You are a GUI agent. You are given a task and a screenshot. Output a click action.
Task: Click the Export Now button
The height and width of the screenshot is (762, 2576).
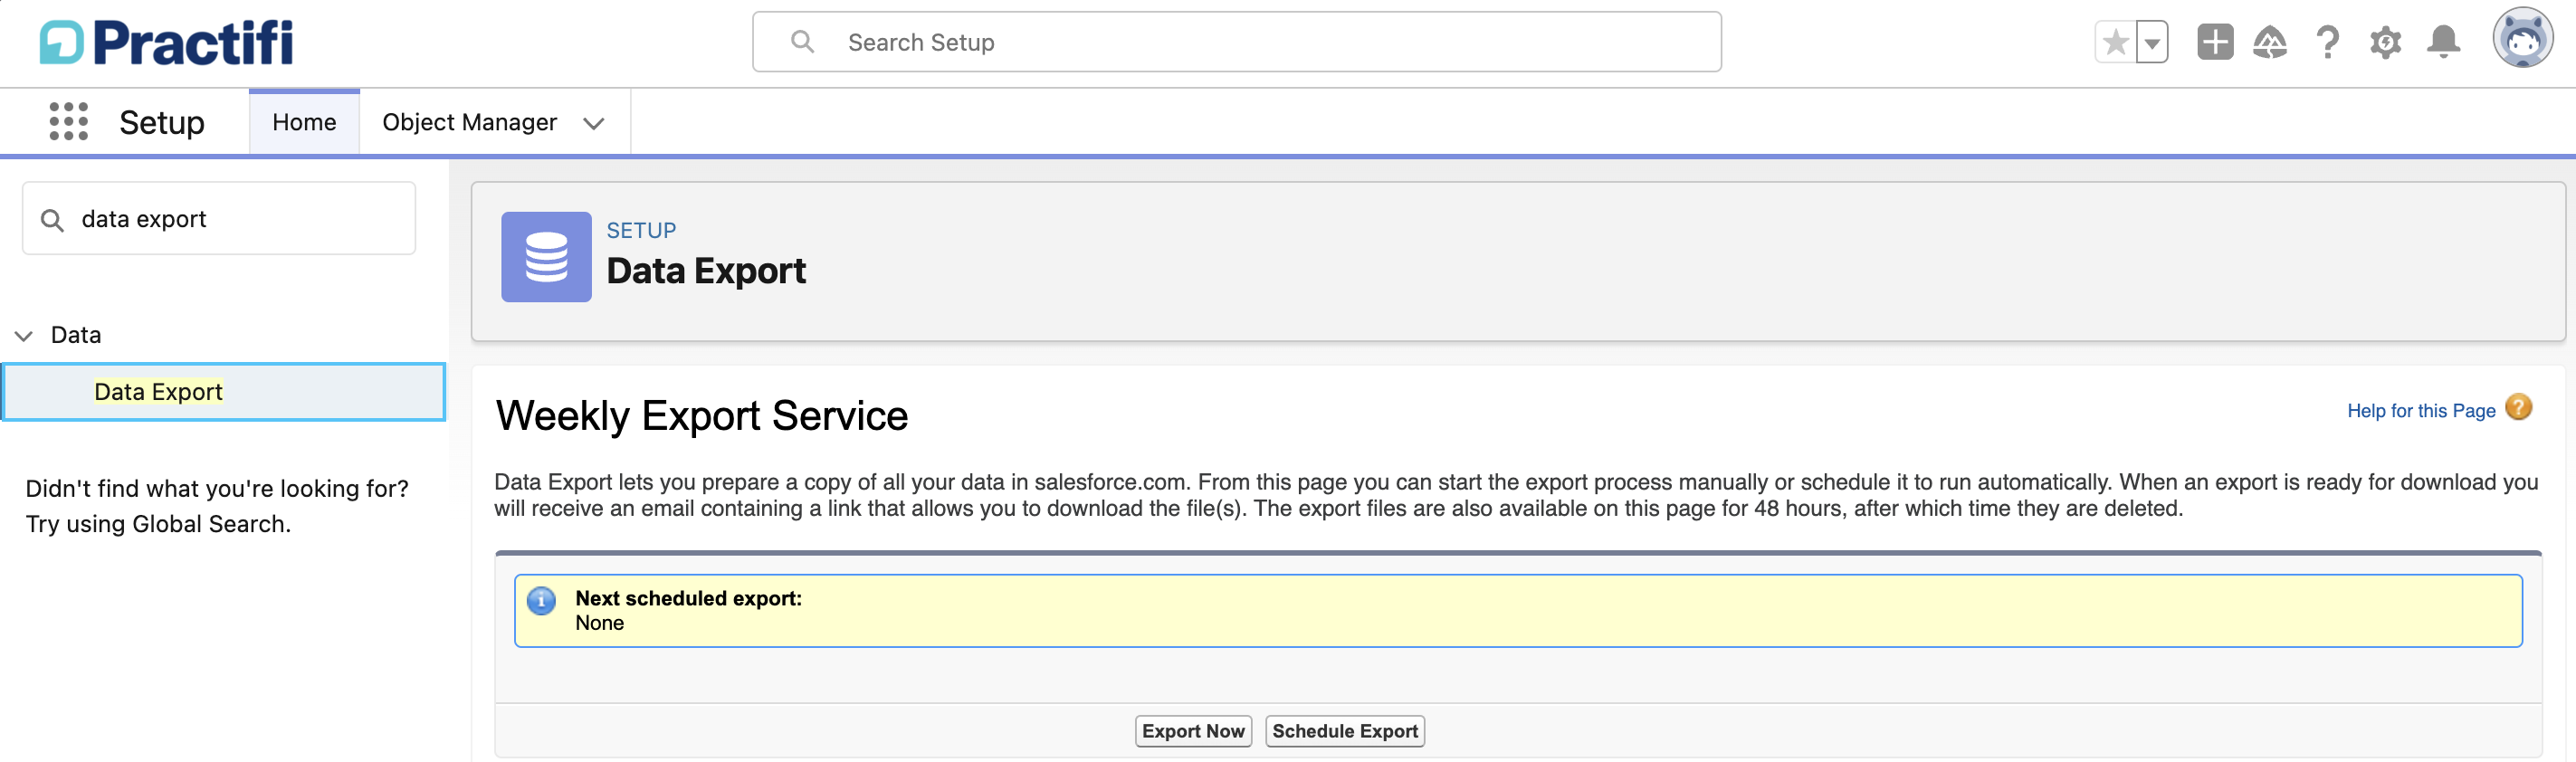(x=1193, y=731)
